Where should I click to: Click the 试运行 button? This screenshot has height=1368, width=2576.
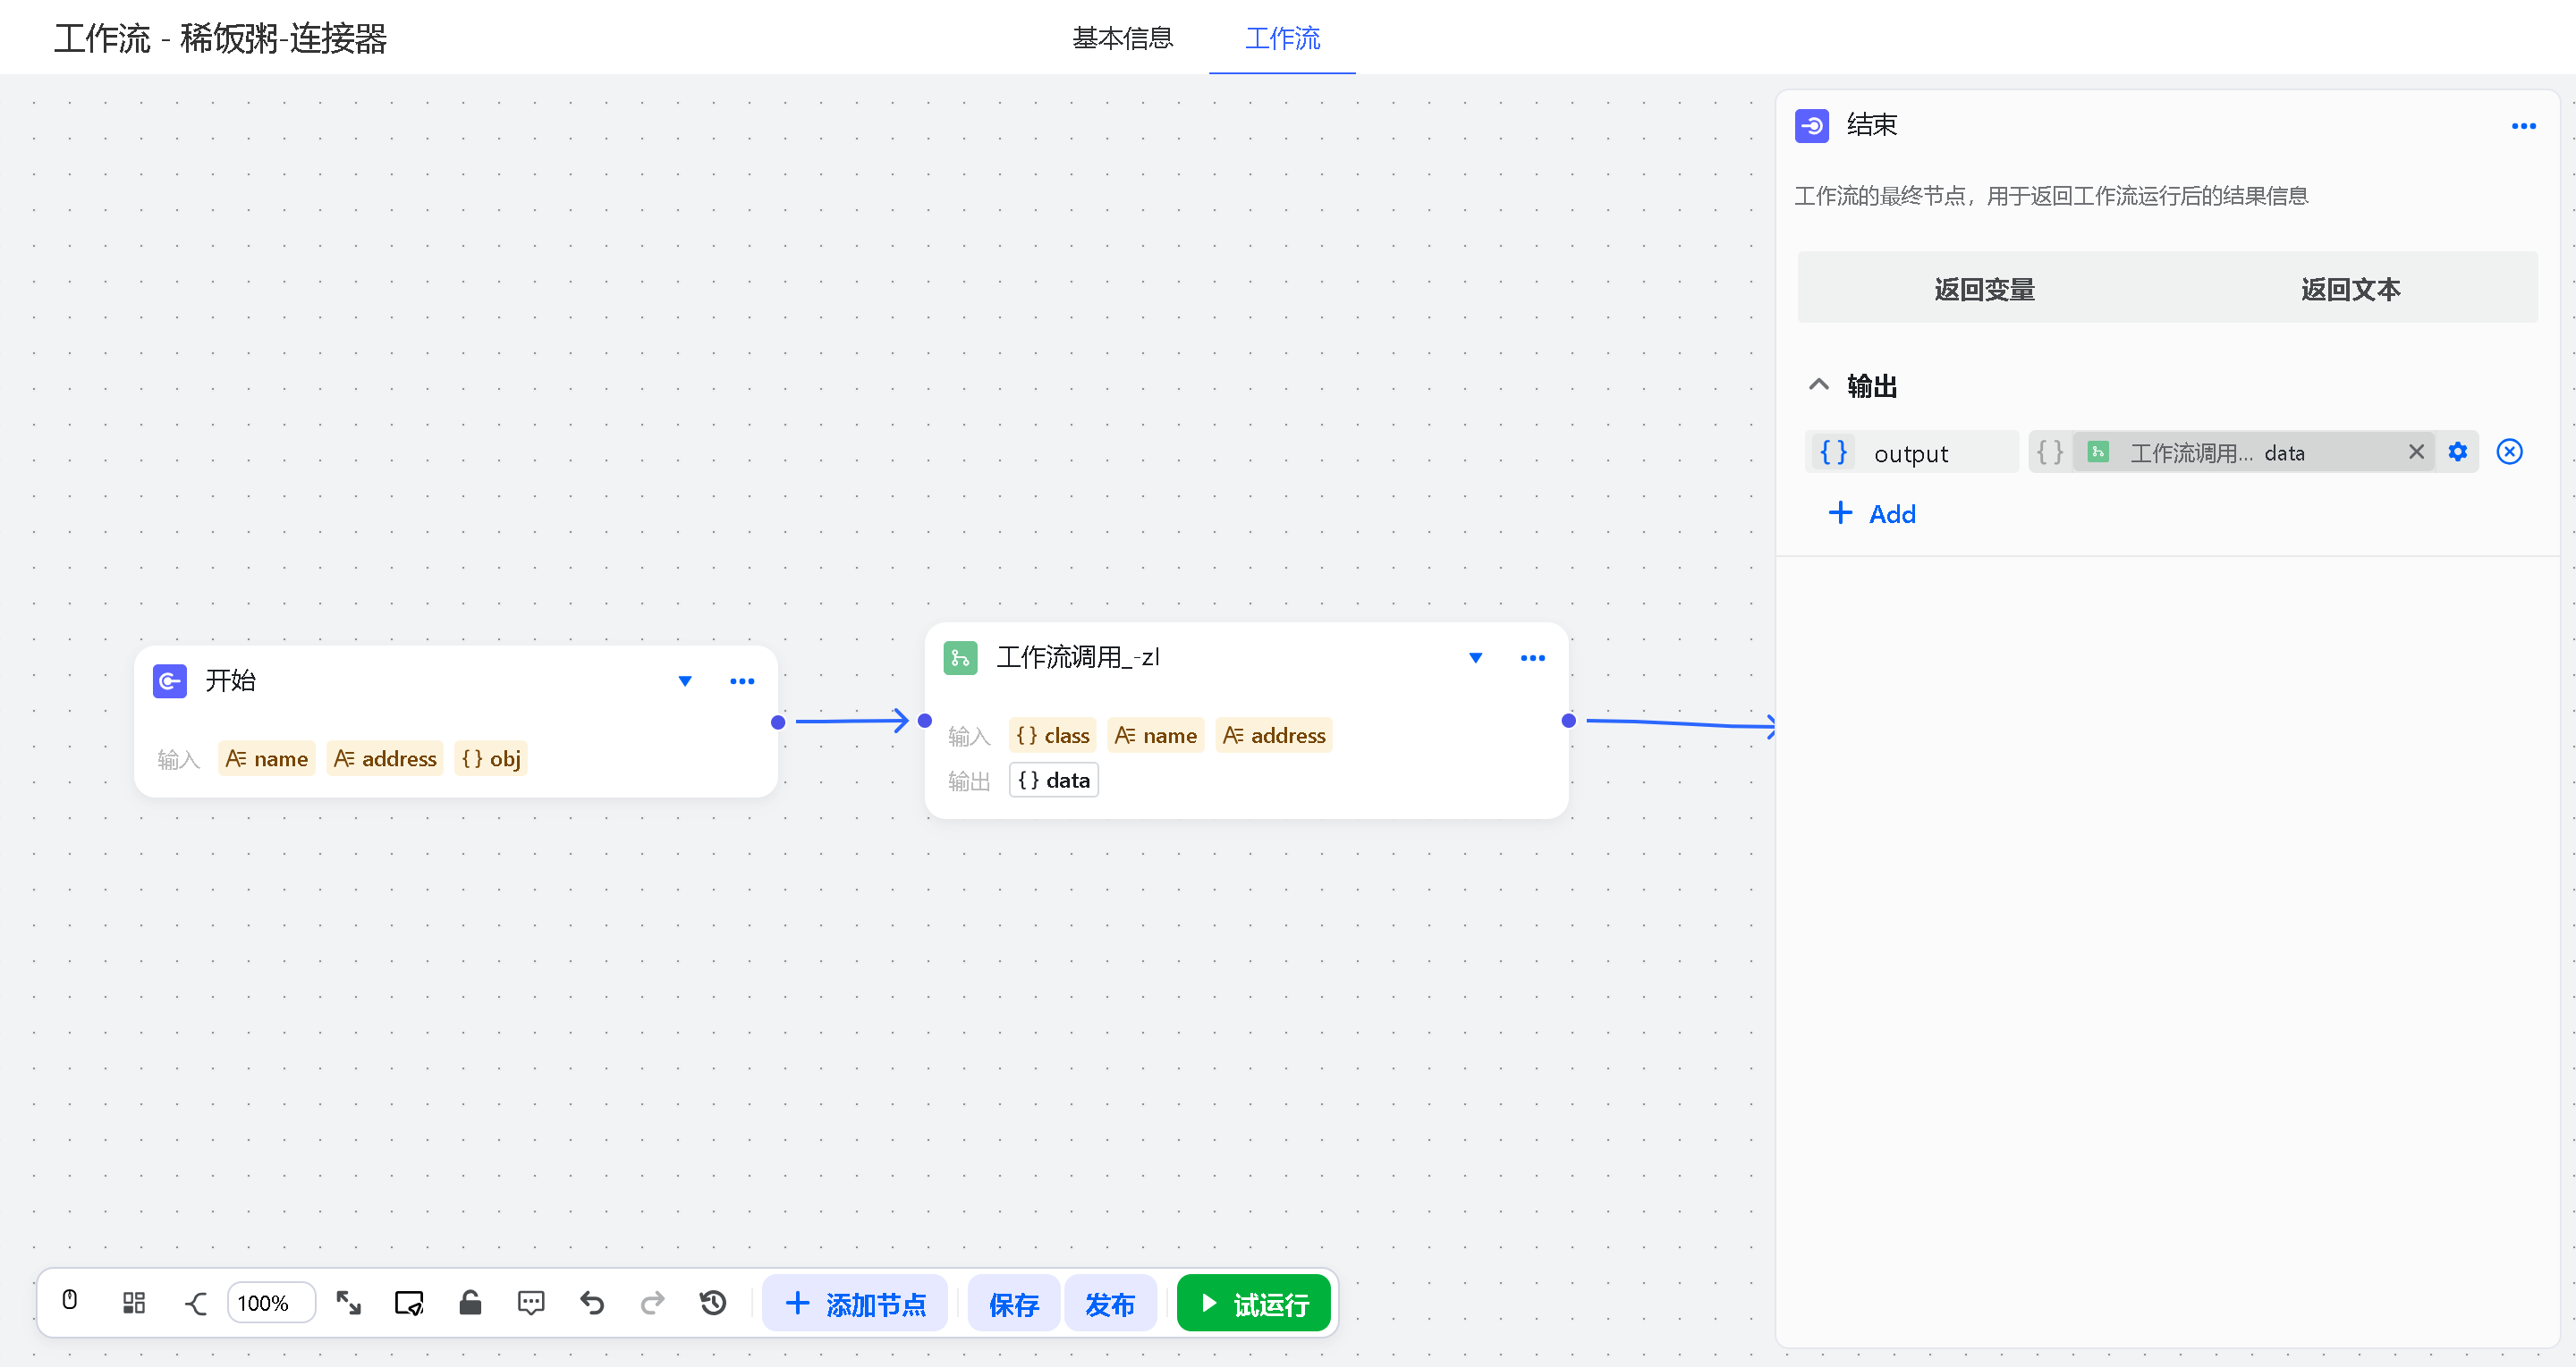[1254, 1304]
